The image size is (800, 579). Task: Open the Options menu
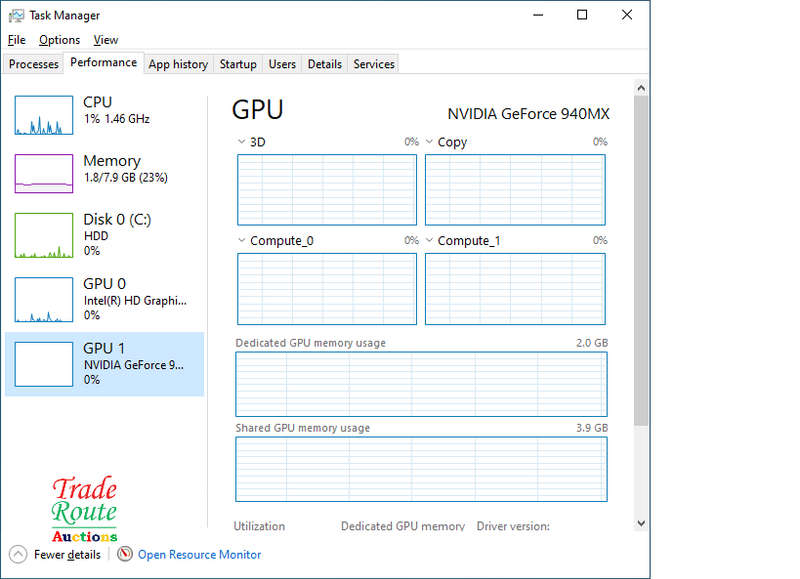tap(59, 40)
